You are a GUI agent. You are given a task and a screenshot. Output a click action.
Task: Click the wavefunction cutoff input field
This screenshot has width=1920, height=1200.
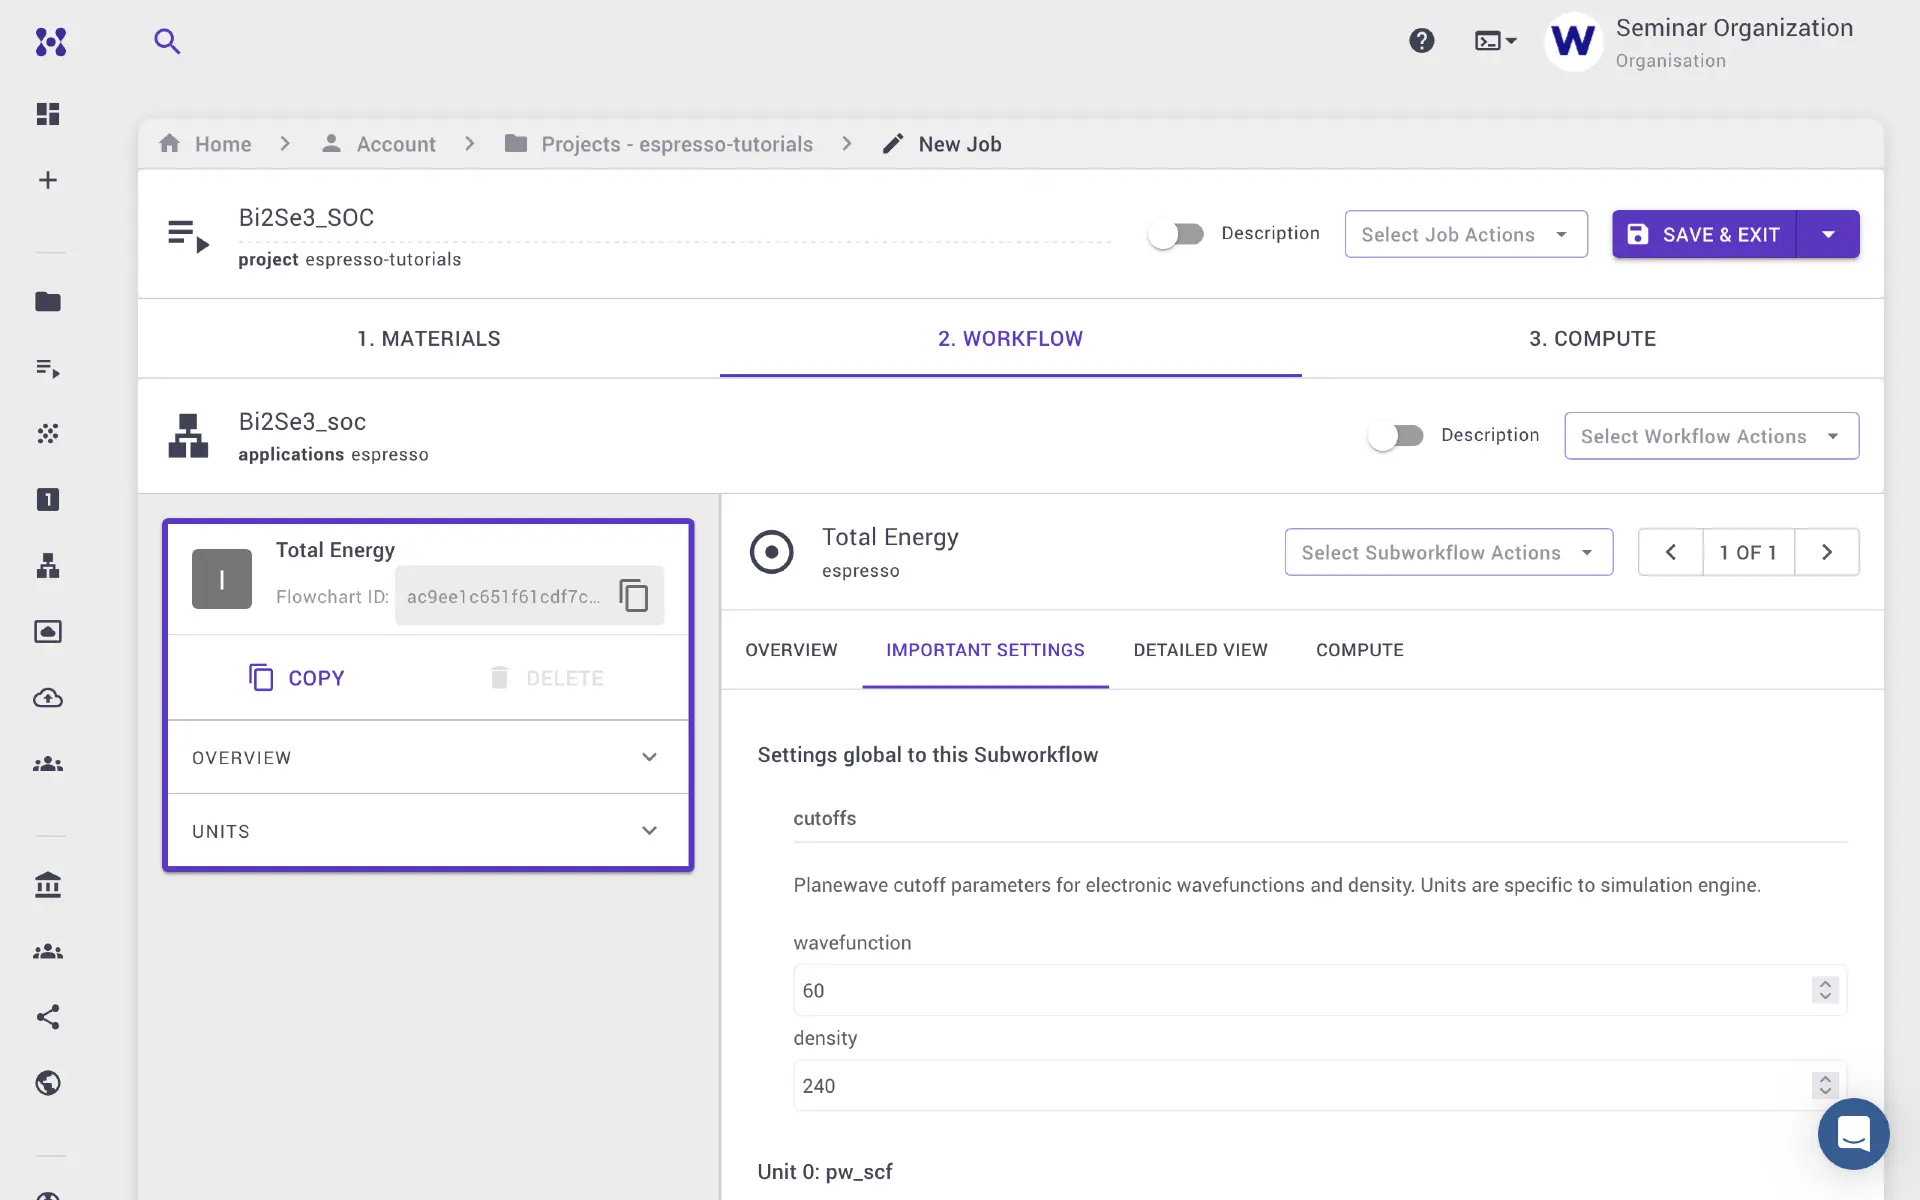1300,990
